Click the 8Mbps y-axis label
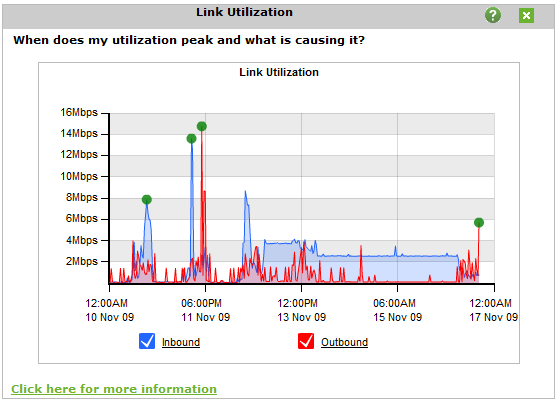Screen dimensions: 559x401 click(82, 197)
